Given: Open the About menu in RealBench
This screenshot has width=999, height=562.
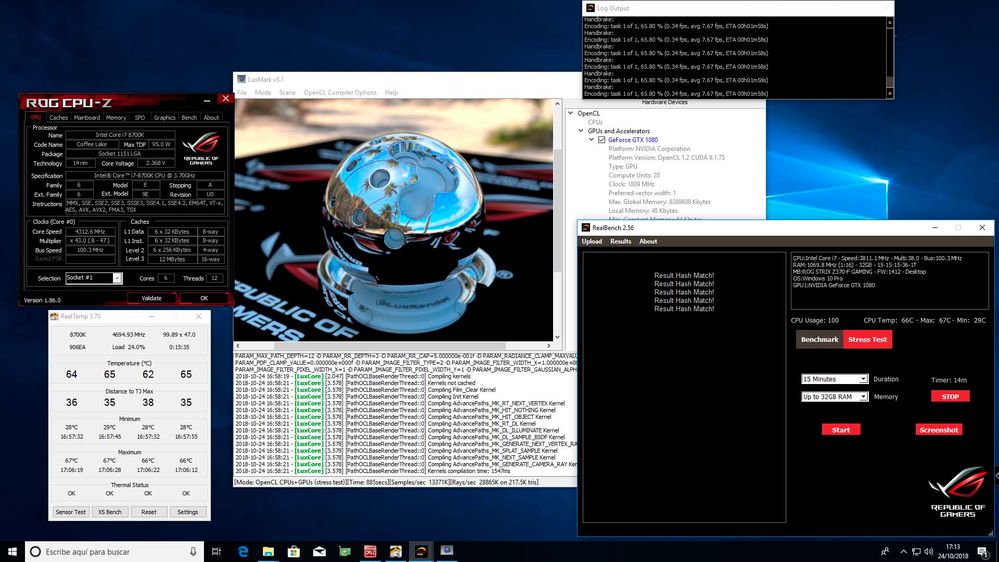Looking at the screenshot, I should point(648,241).
